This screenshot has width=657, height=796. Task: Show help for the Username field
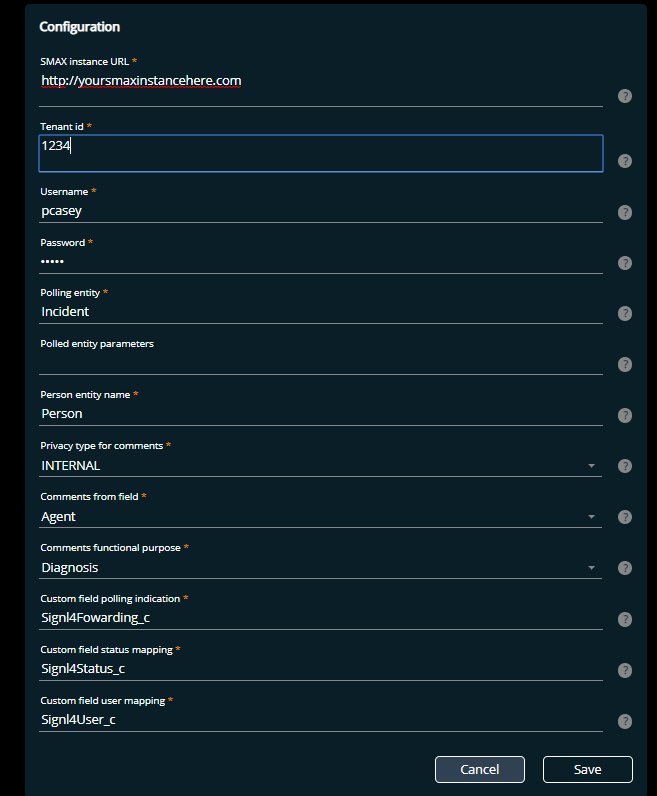tap(625, 212)
